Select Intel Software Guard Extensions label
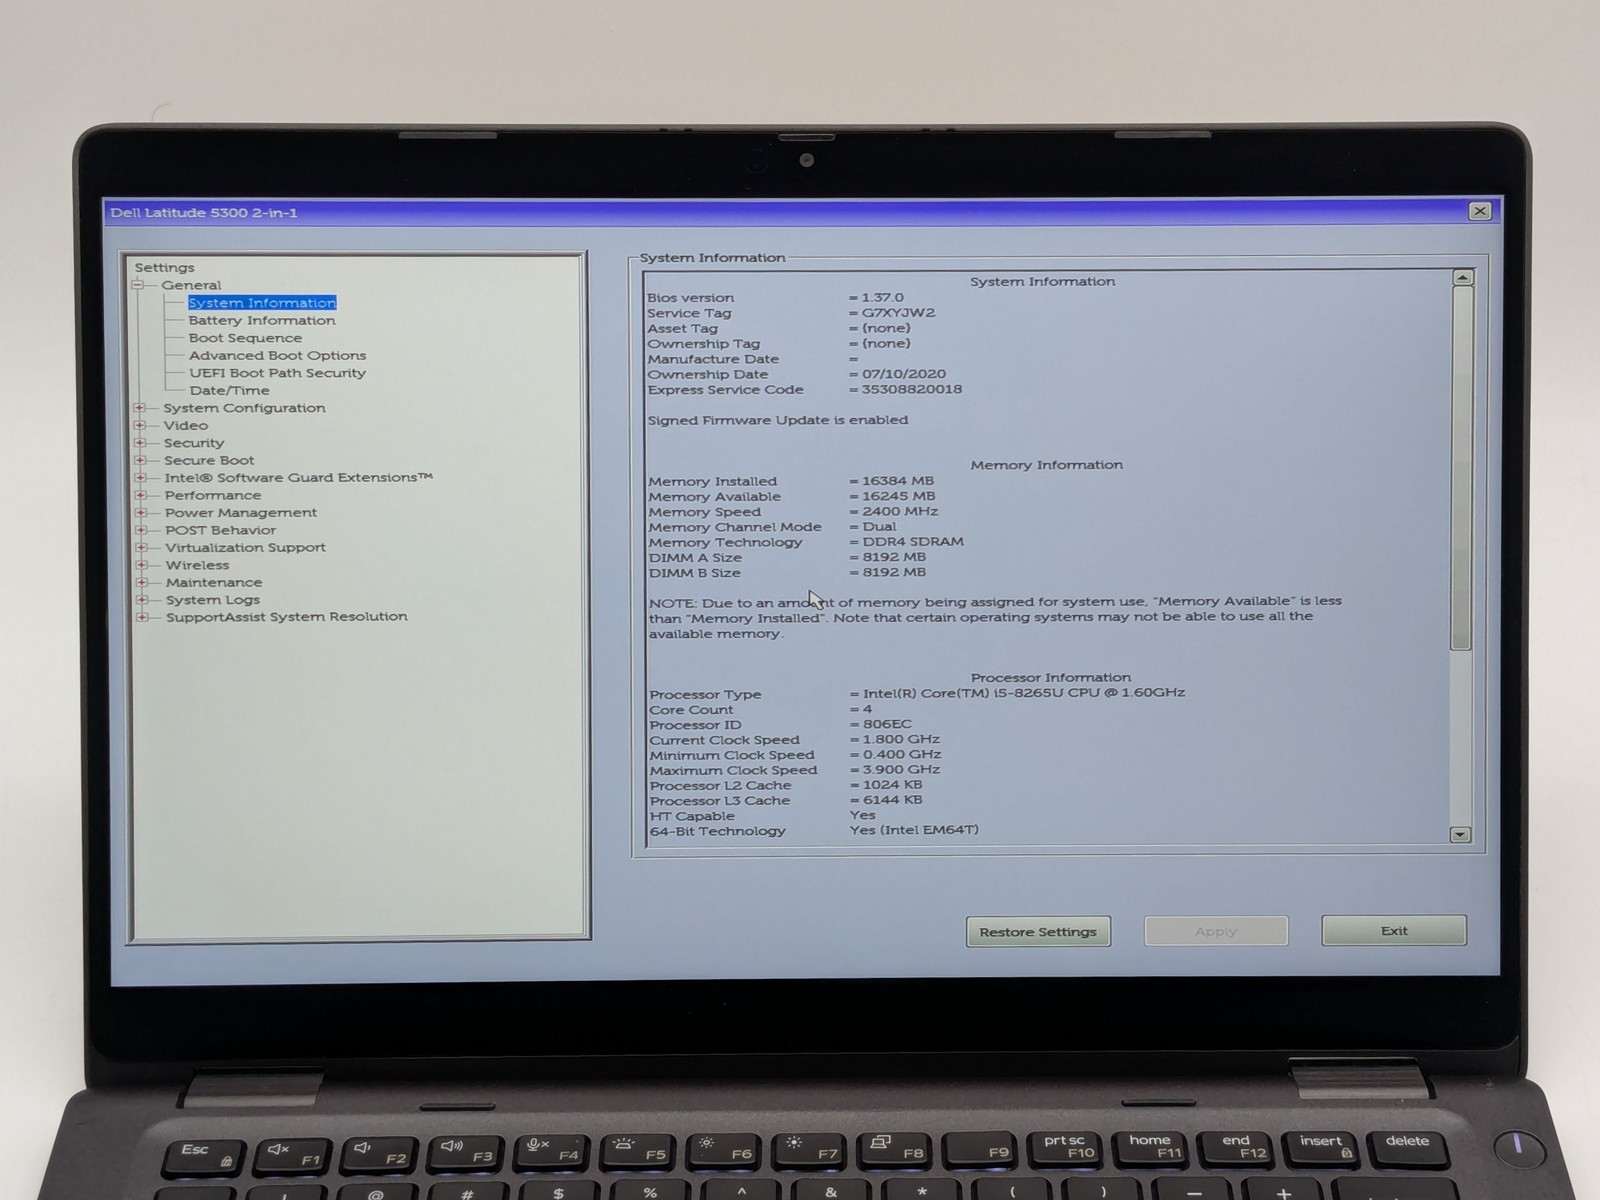 pyautogui.click(x=299, y=478)
